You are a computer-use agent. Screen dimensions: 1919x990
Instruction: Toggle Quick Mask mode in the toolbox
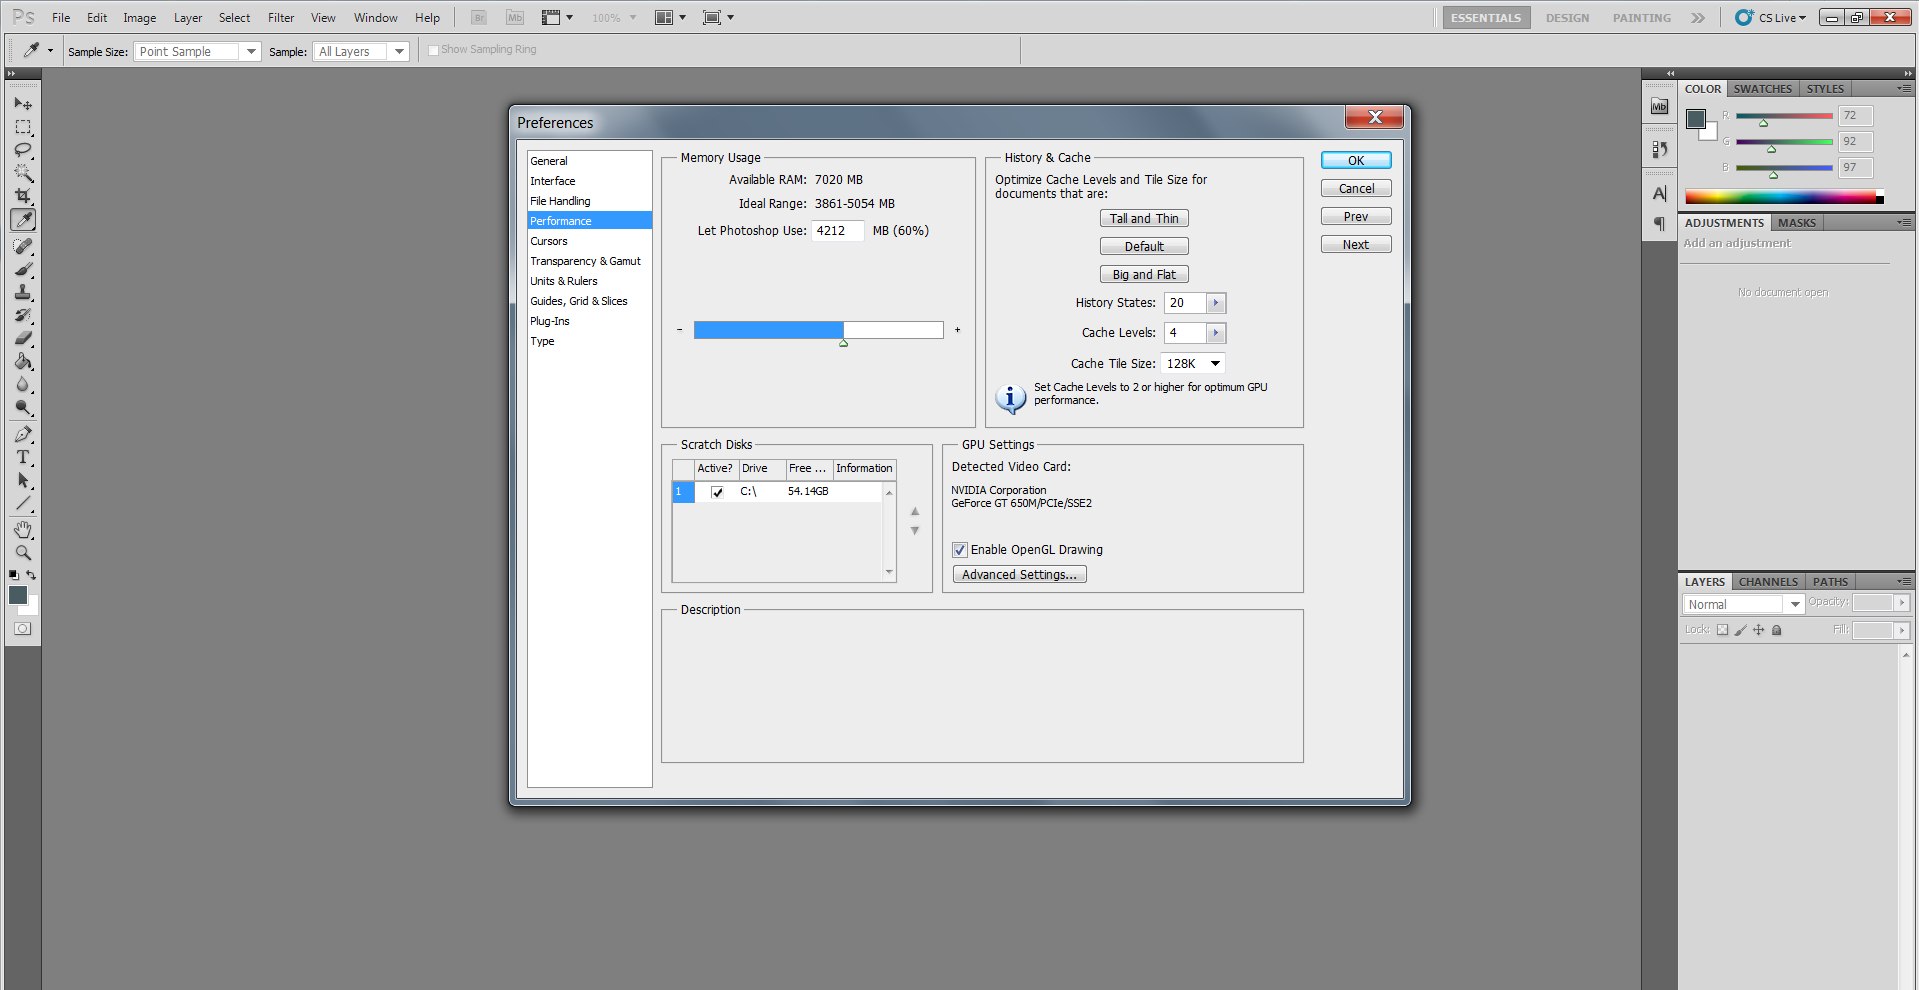[23, 629]
